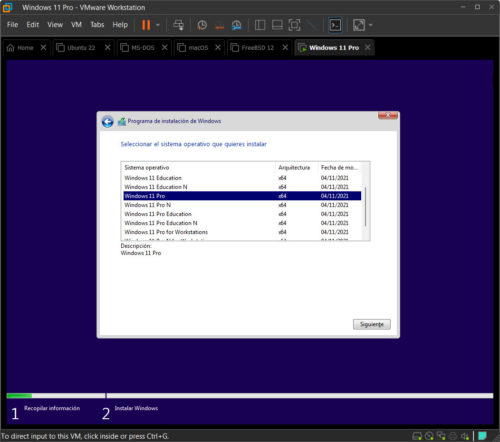Go back with the blue arrow in setup

coord(107,122)
